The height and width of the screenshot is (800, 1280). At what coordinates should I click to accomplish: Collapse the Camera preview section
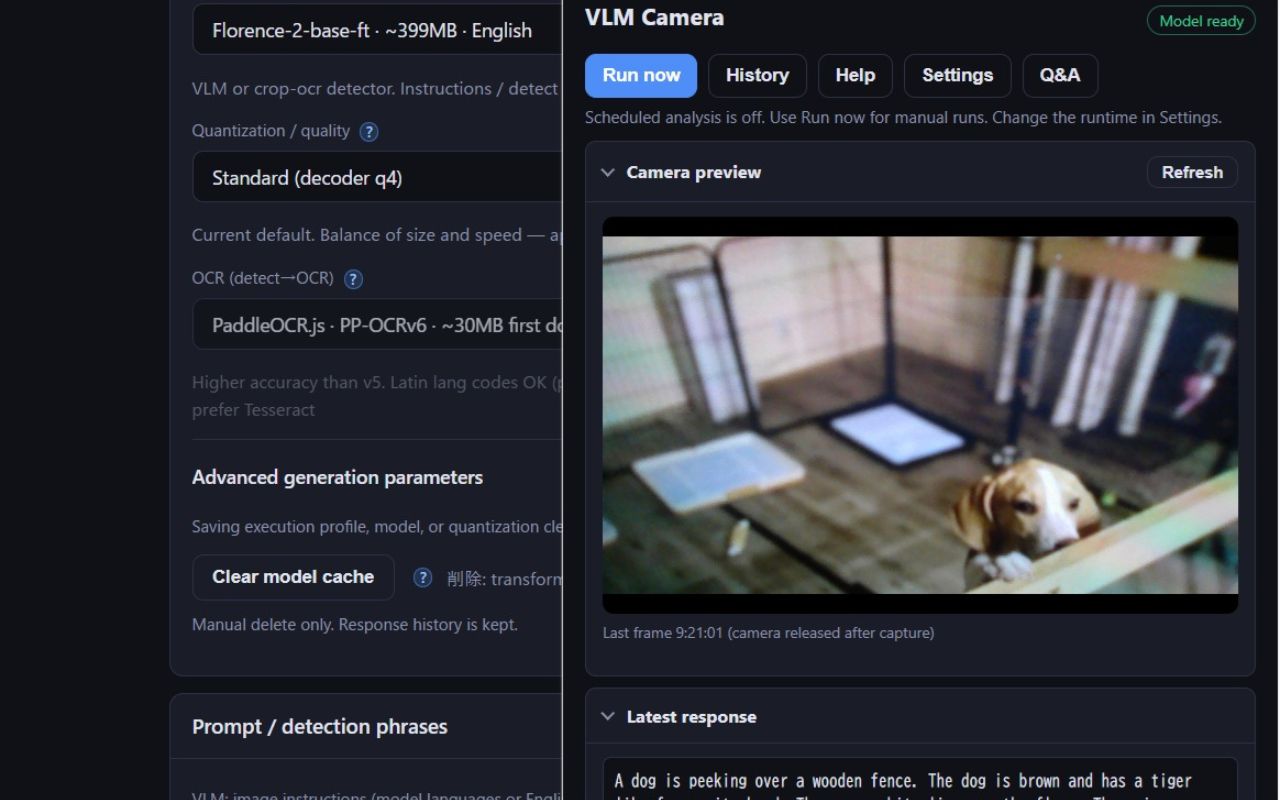coord(607,172)
